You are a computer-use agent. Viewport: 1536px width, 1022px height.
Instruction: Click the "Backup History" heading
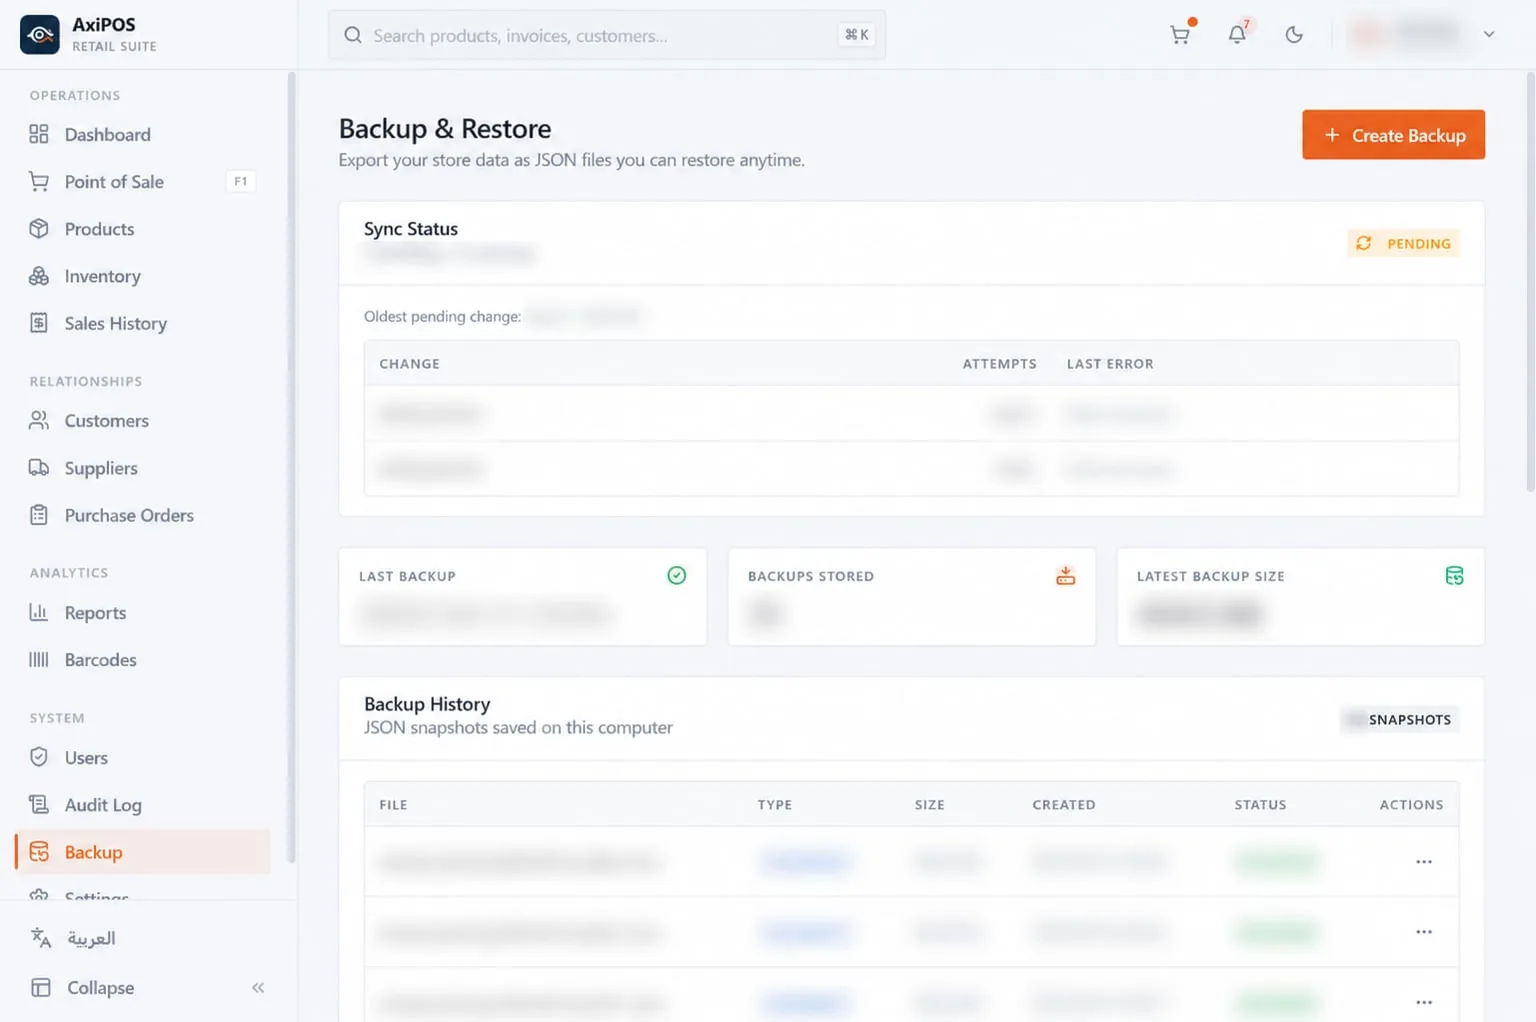coord(427,704)
